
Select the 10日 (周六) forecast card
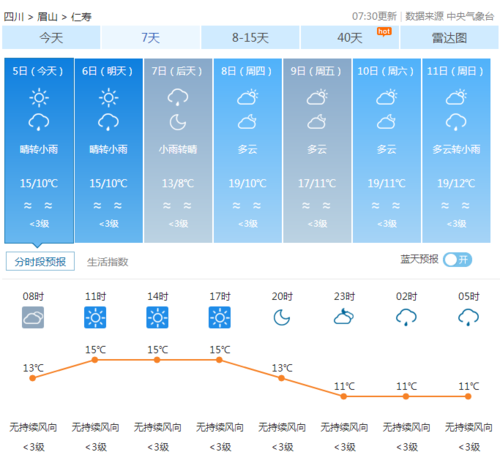pos(387,151)
